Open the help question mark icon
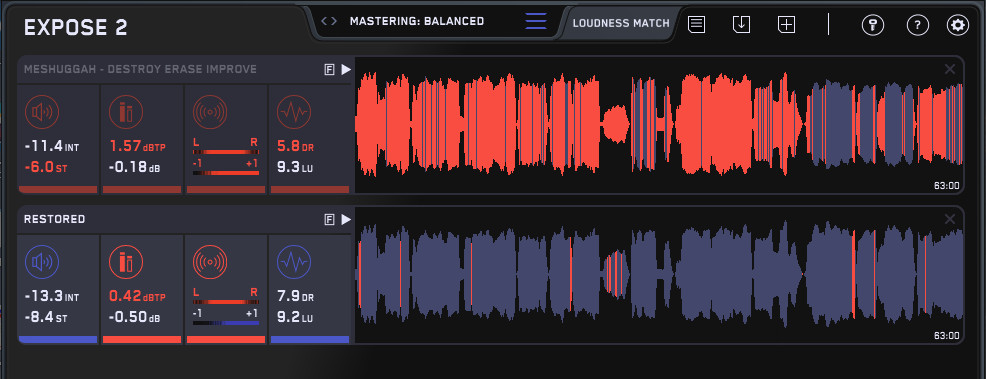 point(917,25)
